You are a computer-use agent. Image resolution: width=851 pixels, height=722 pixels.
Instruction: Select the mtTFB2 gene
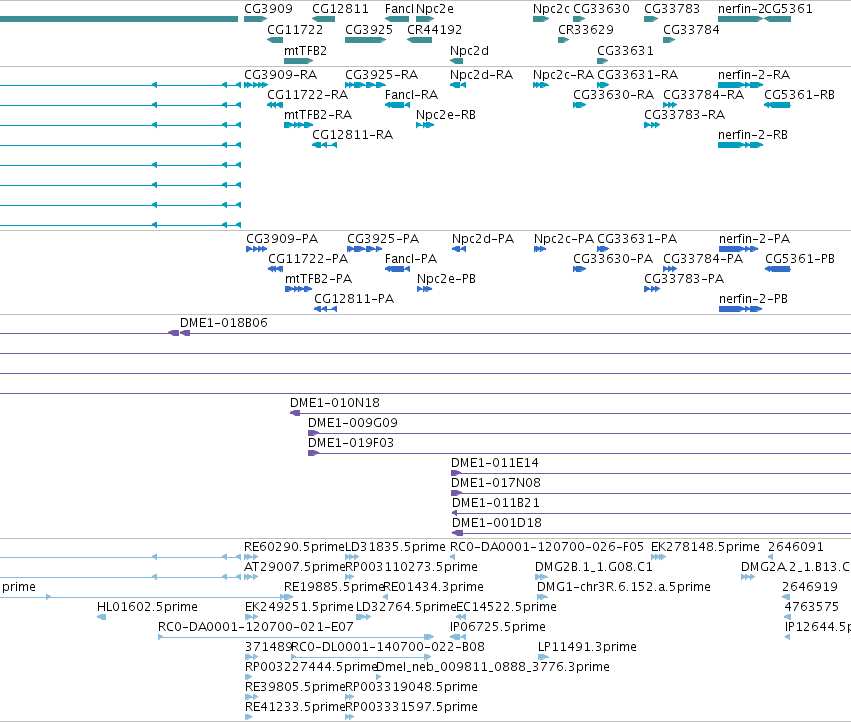tap(299, 60)
